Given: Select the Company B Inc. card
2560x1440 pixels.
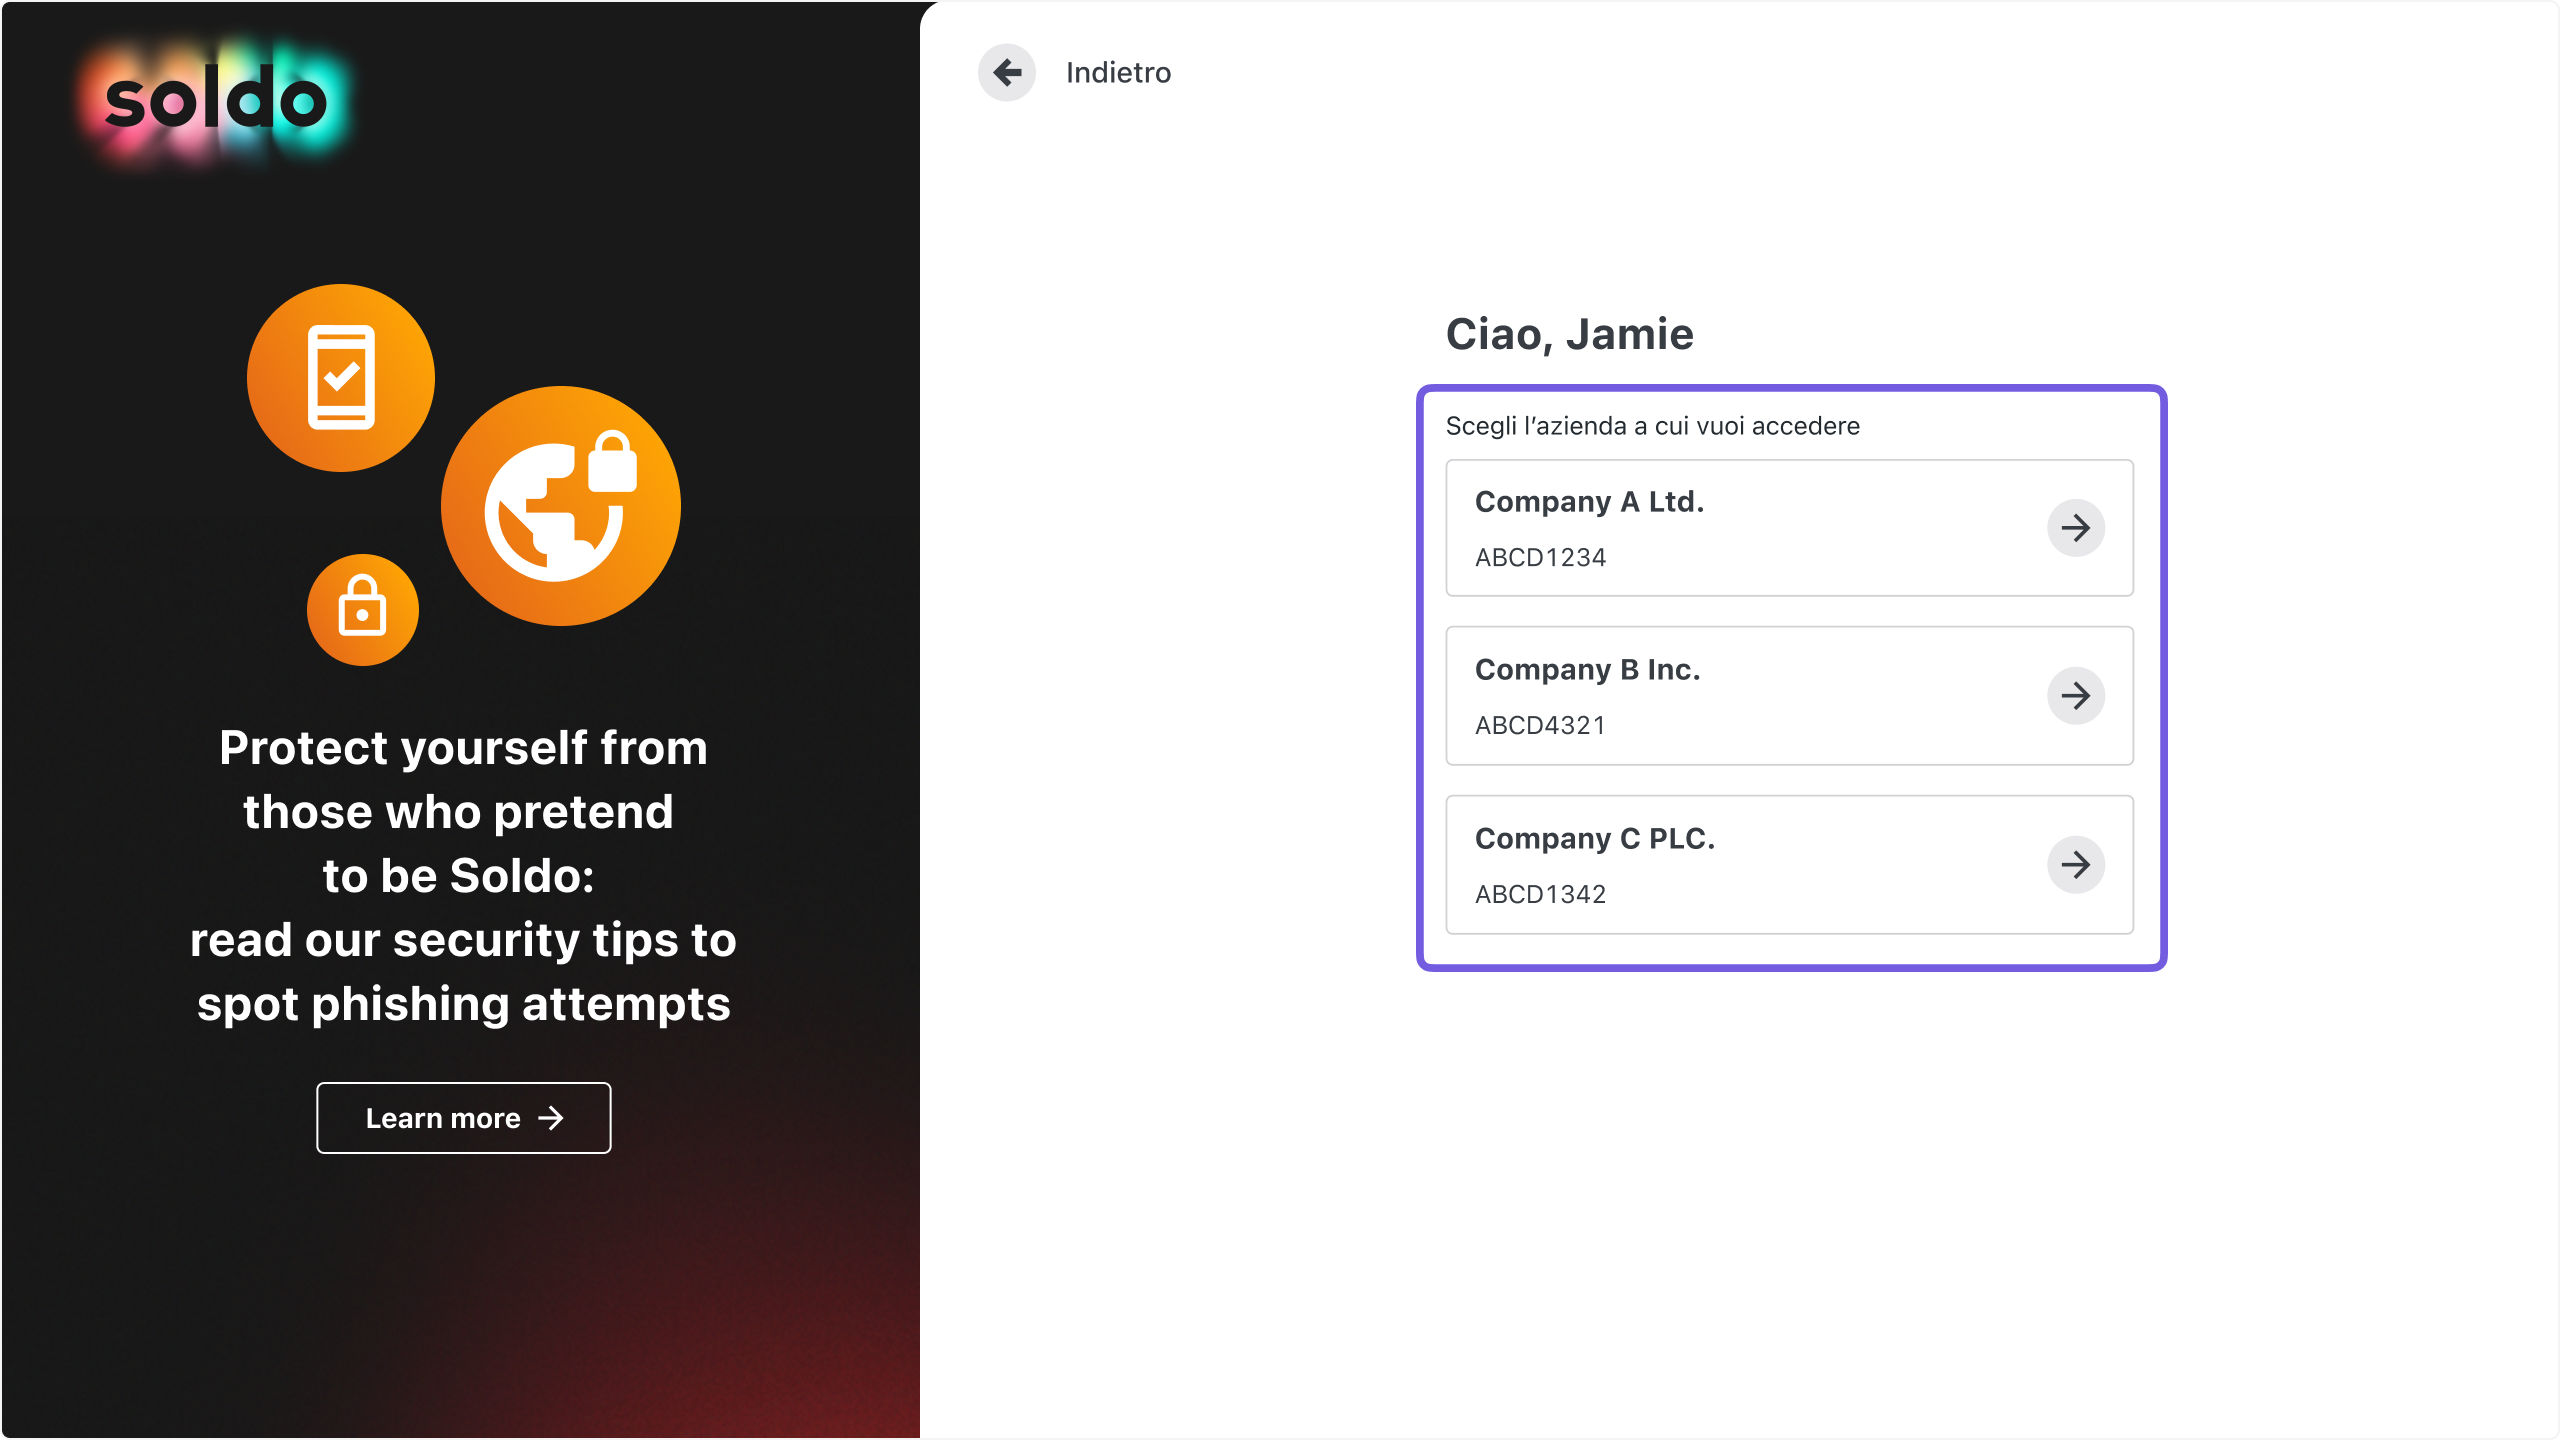Looking at the screenshot, I should pyautogui.click(x=1789, y=696).
